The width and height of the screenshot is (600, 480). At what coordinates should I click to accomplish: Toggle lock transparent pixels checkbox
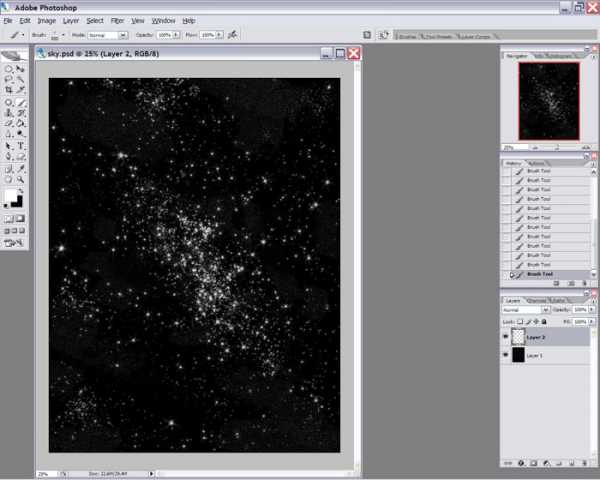point(521,322)
